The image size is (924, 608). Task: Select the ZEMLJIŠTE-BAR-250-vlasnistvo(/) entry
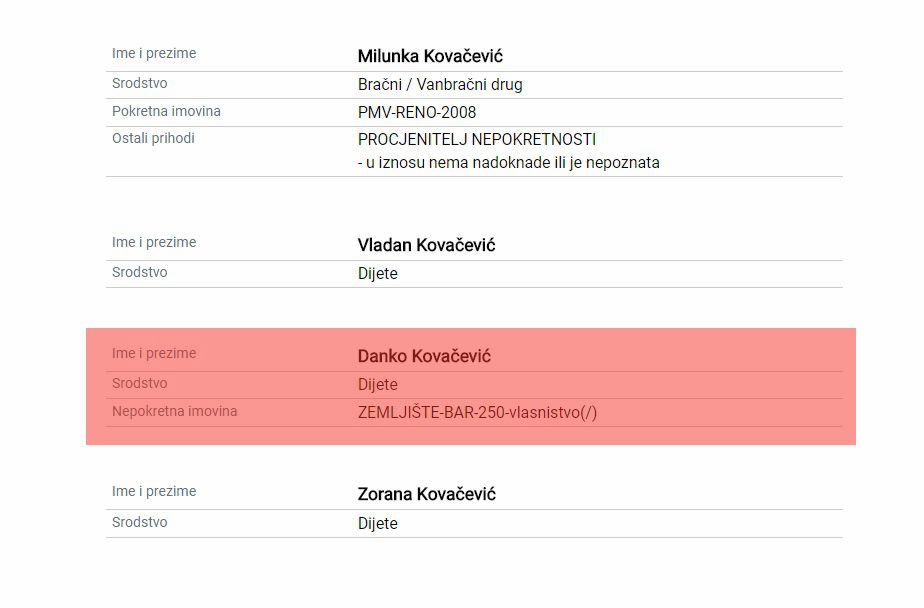(x=477, y=413)
